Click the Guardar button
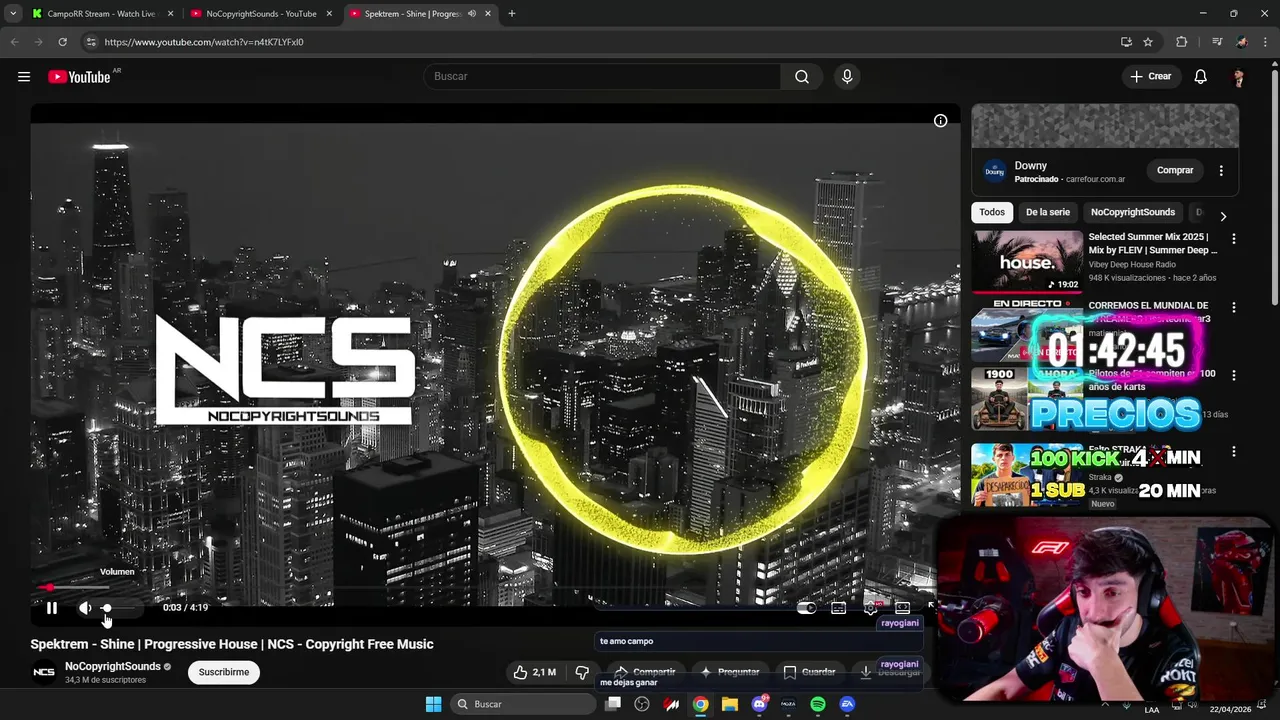 [810, 672]
